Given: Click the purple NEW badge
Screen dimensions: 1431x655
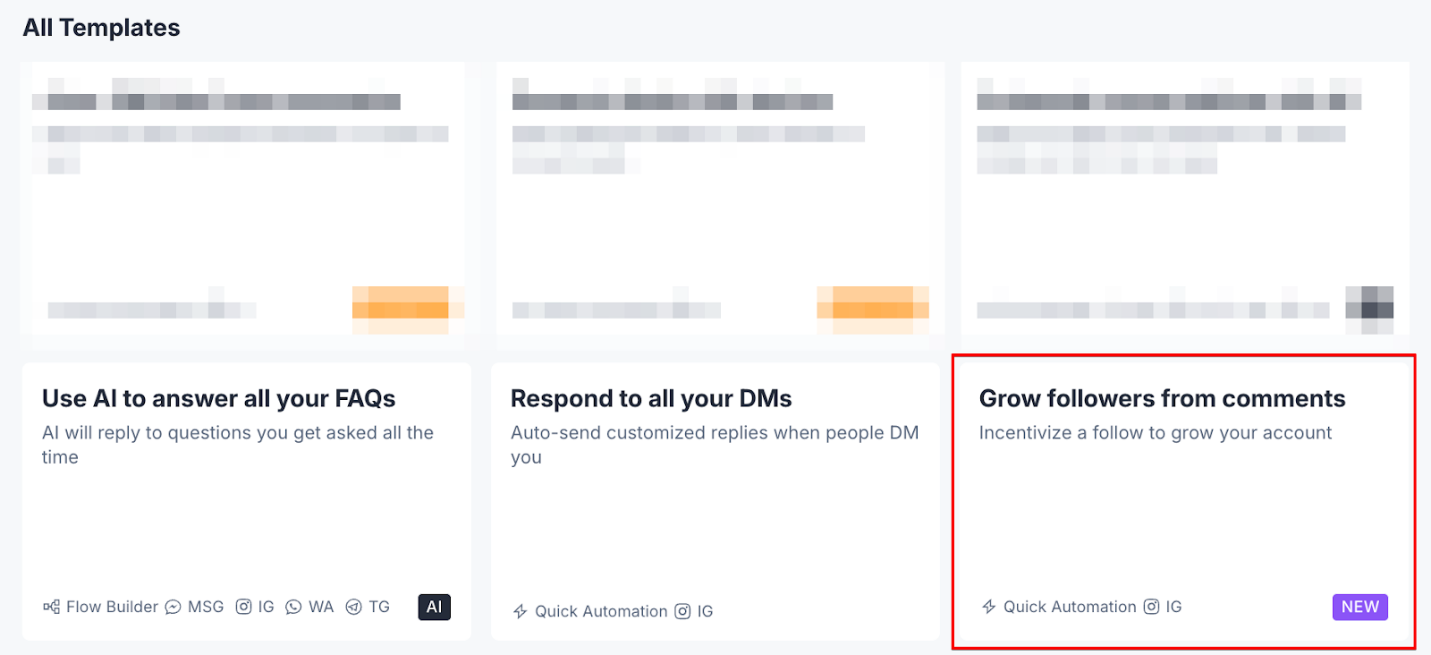Looking at the screenshot, I should click(1360, 607).
